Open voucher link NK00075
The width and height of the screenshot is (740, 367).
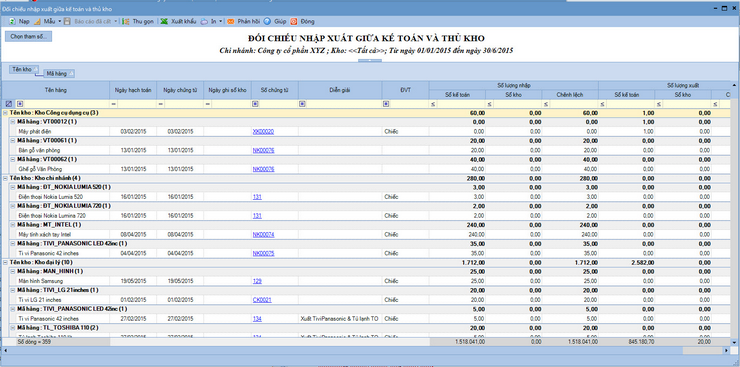point(263,253)
